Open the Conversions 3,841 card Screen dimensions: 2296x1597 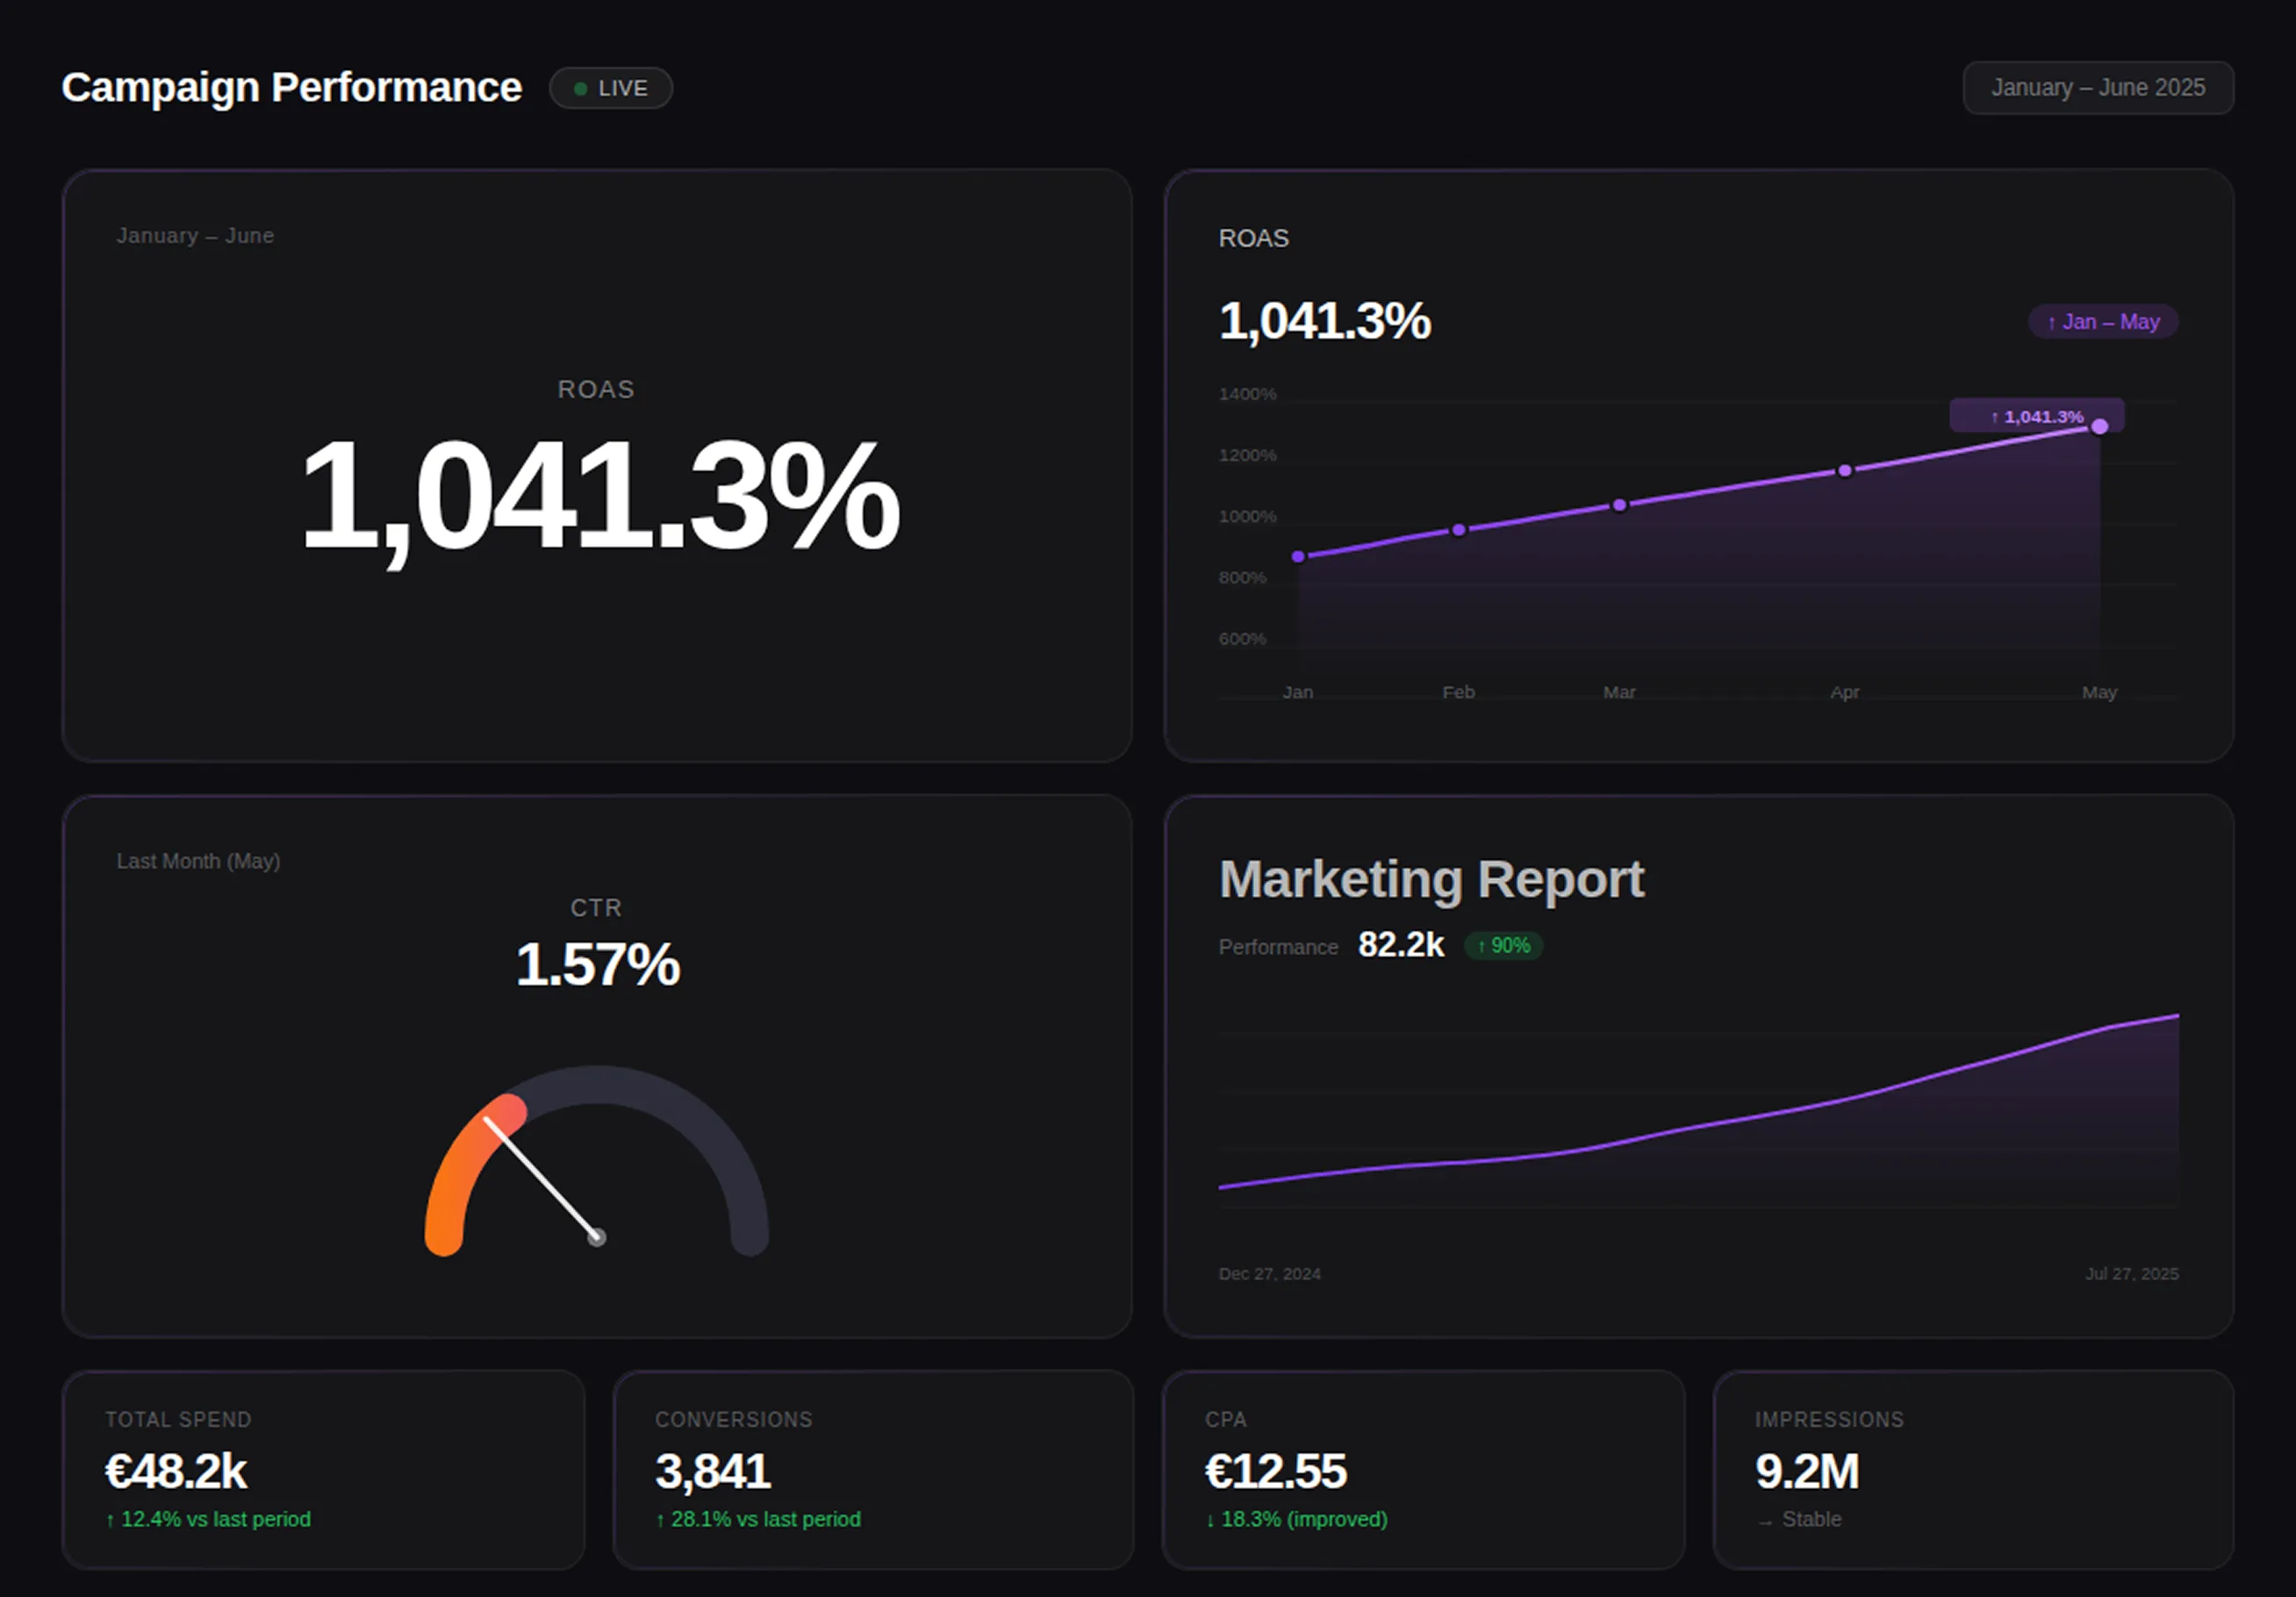[873, 1470]
